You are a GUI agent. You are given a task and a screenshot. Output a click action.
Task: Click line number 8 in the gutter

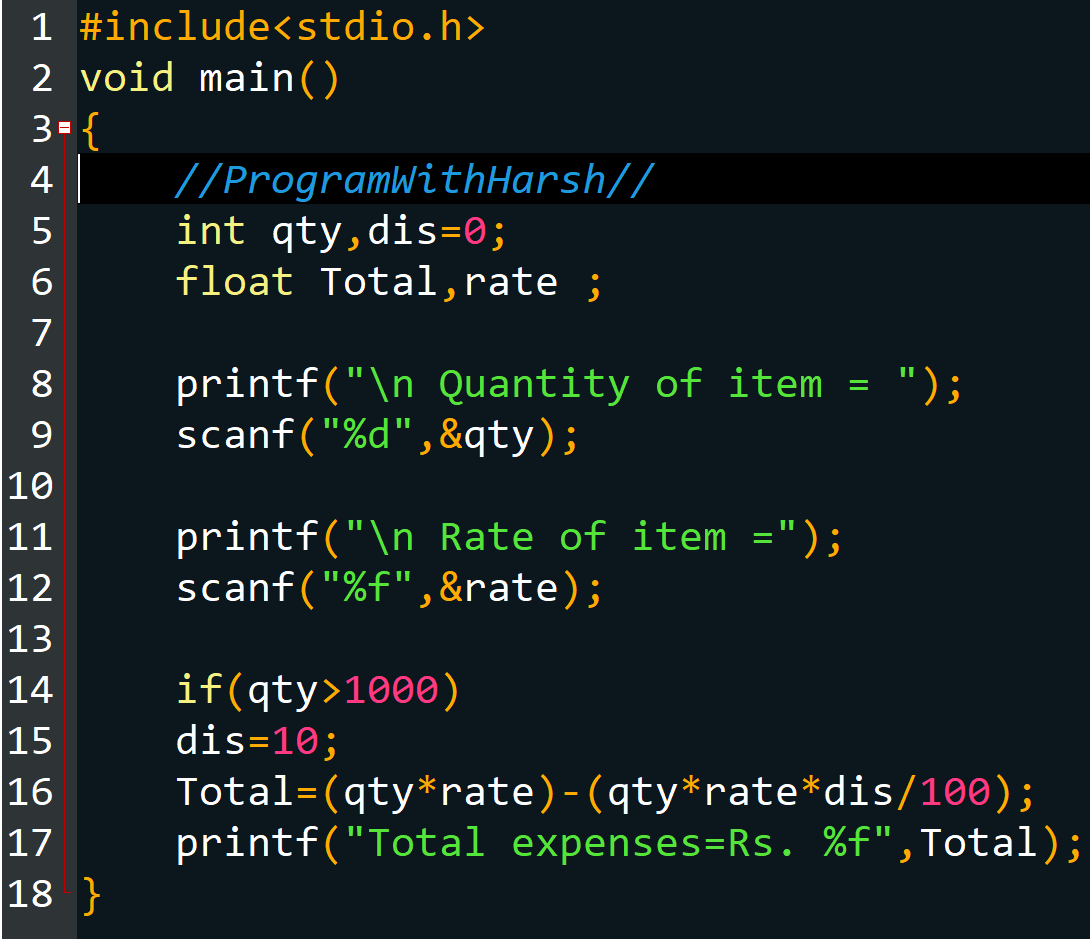click(x=42, y=384)
